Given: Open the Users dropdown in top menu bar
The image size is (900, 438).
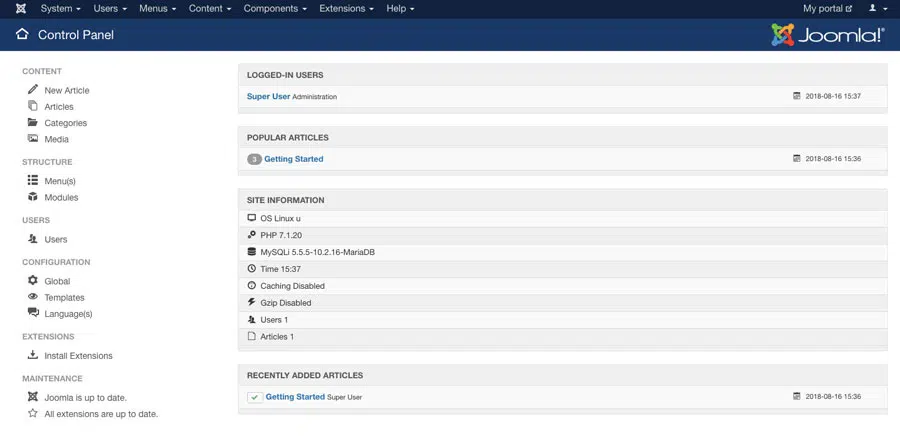Looking at the screenshot, I should click(x=110, y=9).
